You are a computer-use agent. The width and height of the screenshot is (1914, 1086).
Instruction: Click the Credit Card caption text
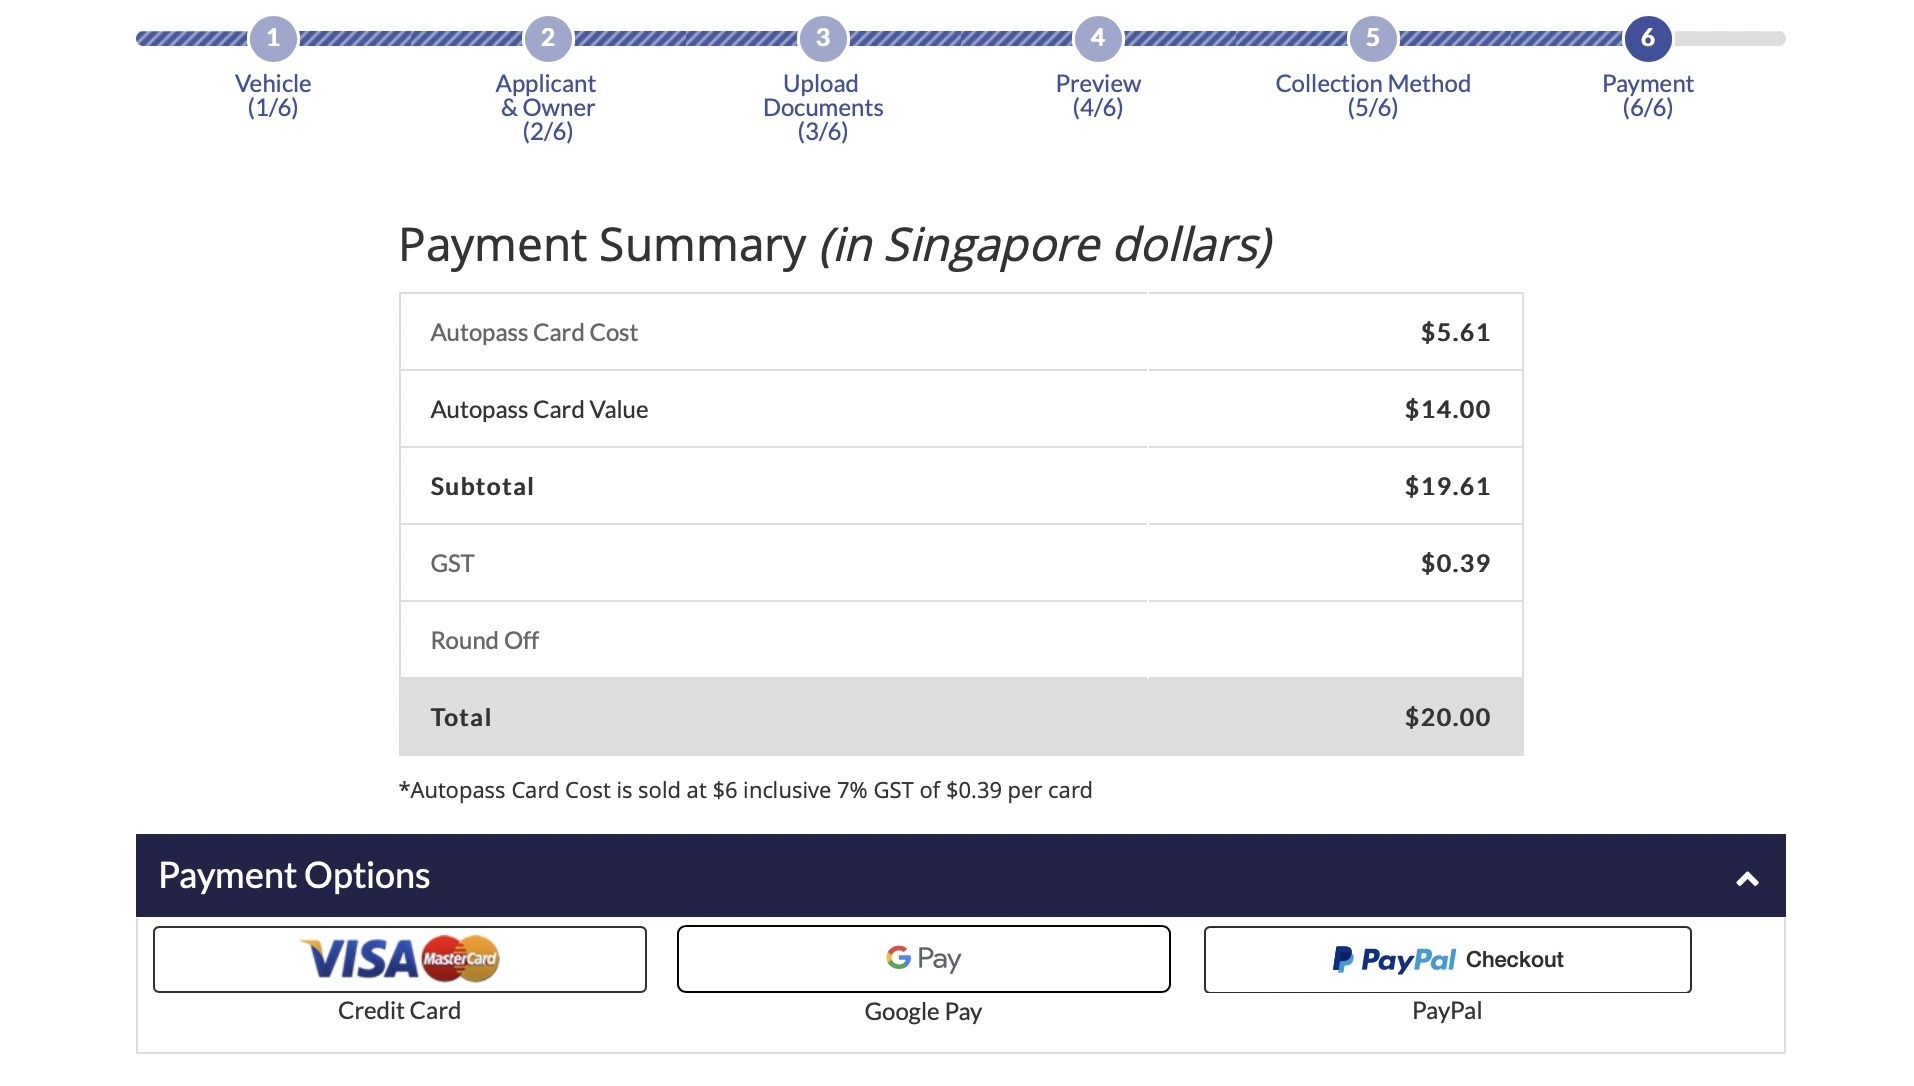(399, 1010)
